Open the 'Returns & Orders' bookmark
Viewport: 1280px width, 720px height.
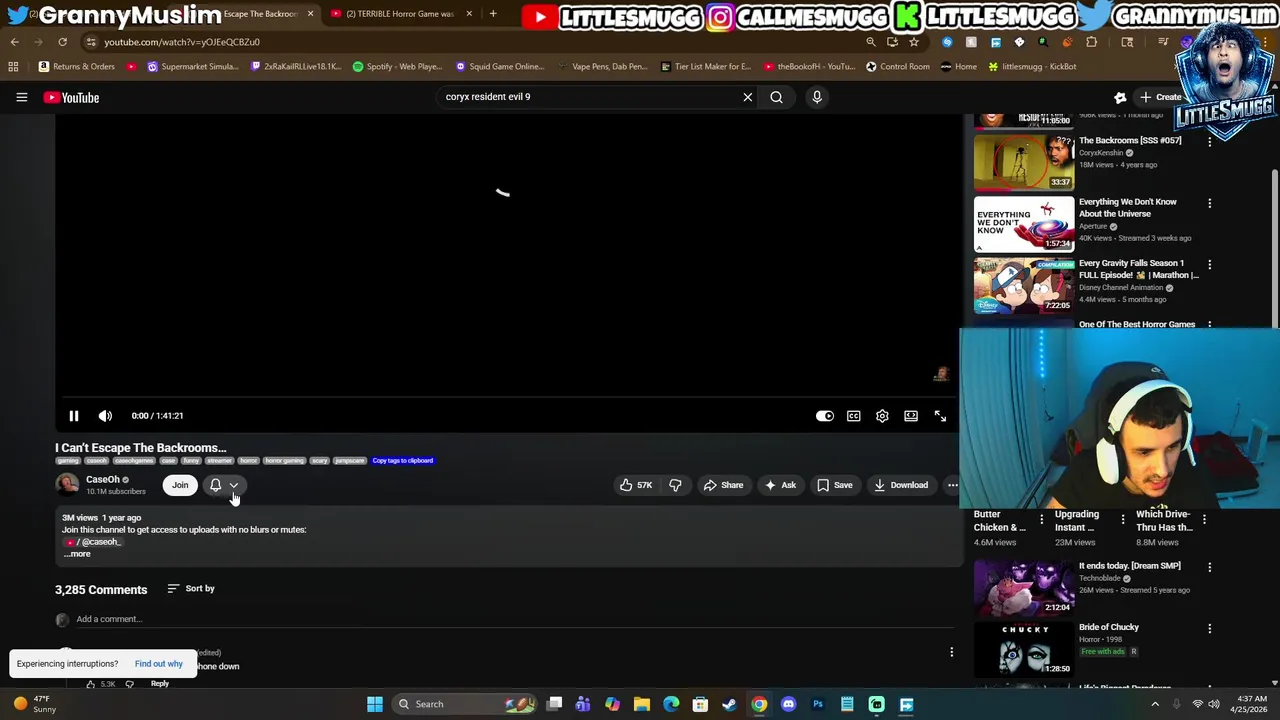point(76,67)
